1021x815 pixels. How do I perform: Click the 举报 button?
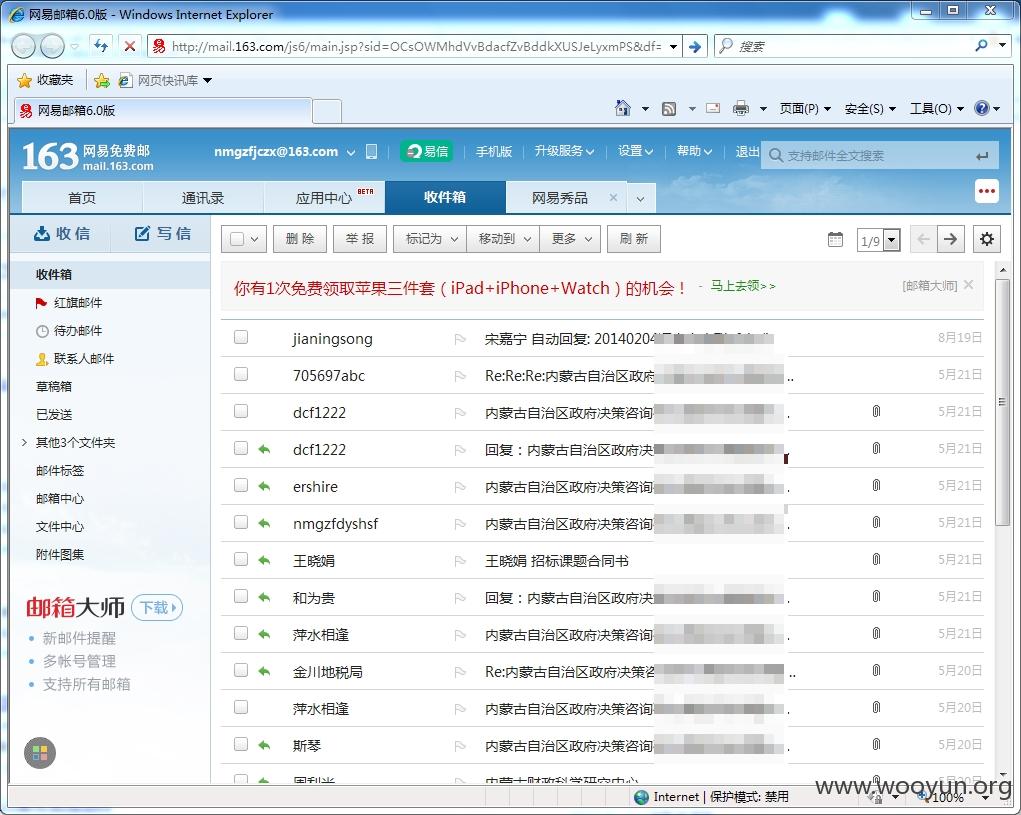(x=360, y=239)
